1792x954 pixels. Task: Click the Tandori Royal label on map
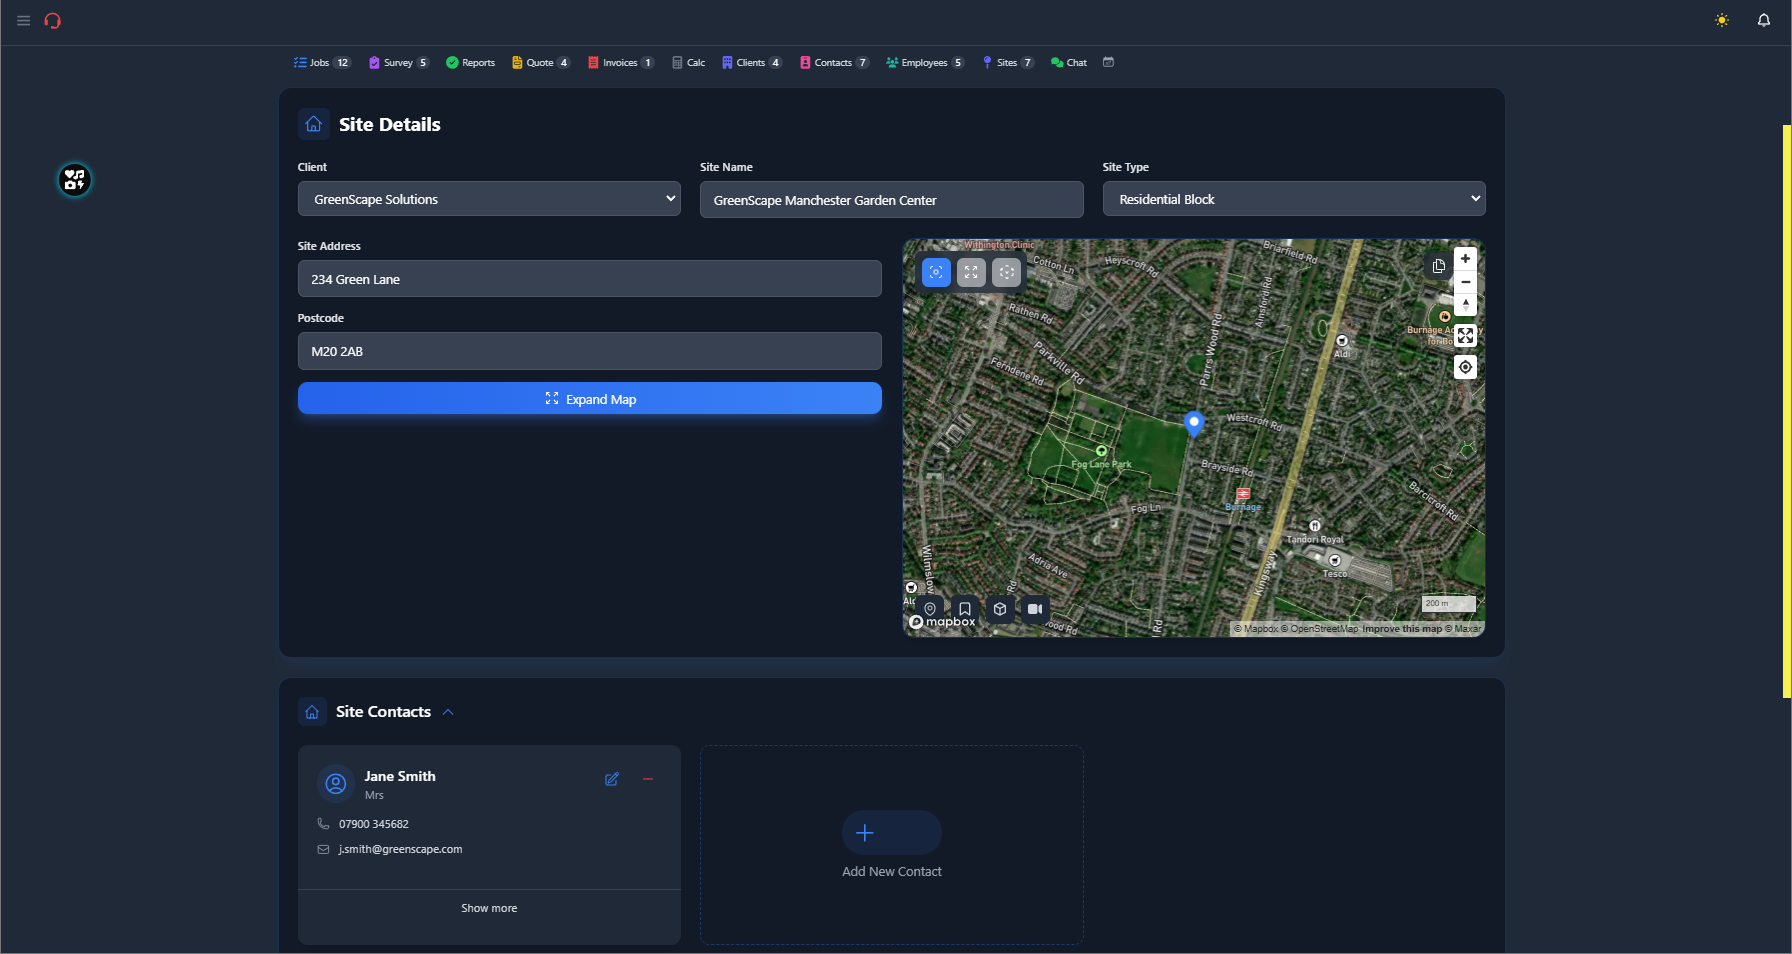tap(1315, 539)
